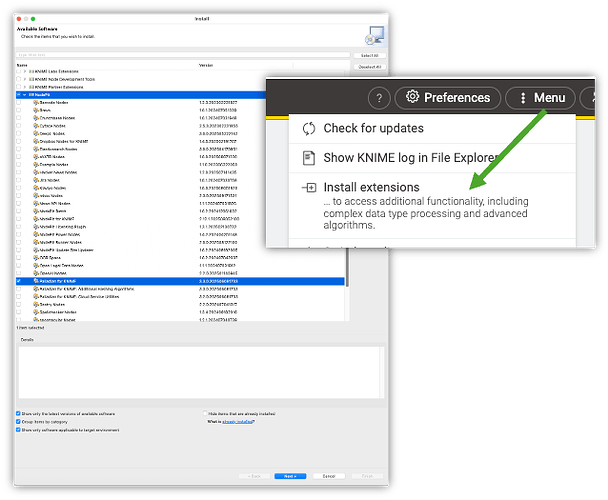This screenshot has width=608, height=500.
Task: Click the filter text search field
Action: click(100, 55)
